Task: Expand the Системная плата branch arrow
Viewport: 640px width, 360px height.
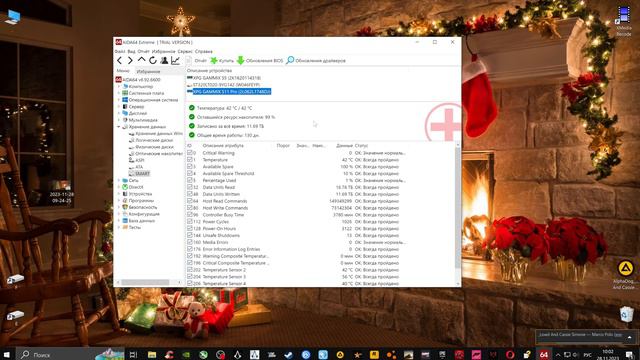Action: [119, 93]
